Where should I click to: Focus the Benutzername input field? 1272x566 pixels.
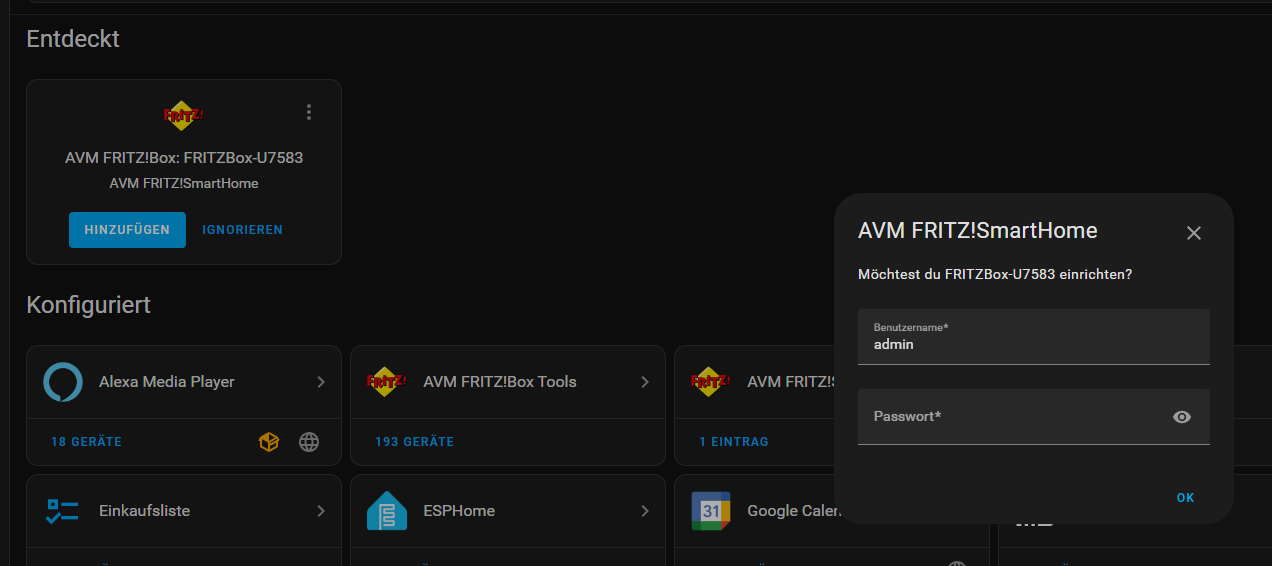click(x=1034, y=337)
